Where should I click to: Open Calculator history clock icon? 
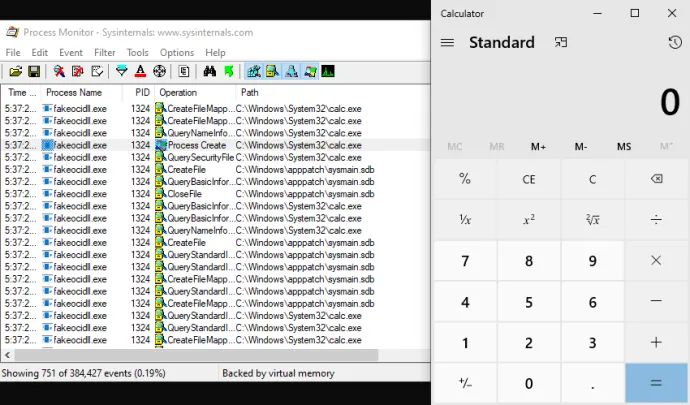pos(675,43)
